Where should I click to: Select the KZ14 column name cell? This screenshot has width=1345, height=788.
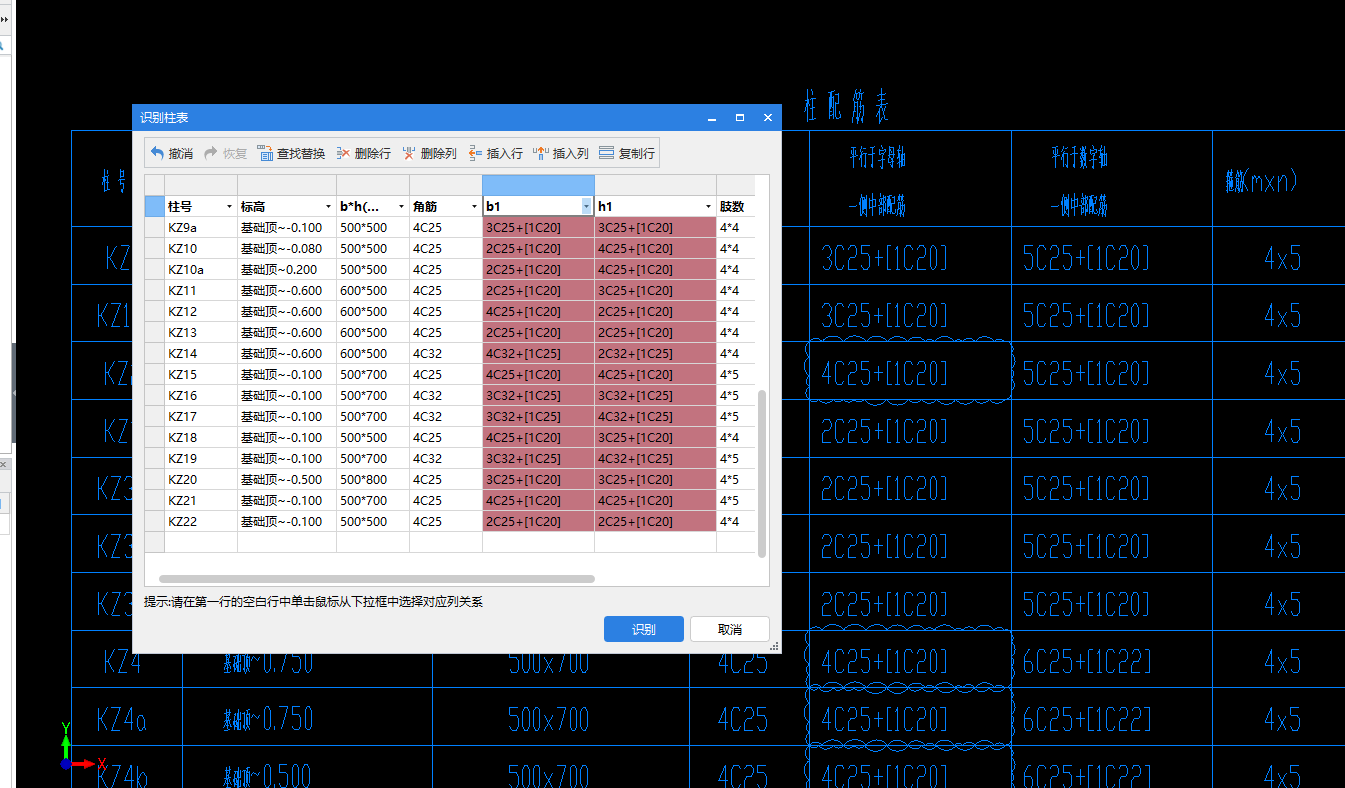pos(201,353)
